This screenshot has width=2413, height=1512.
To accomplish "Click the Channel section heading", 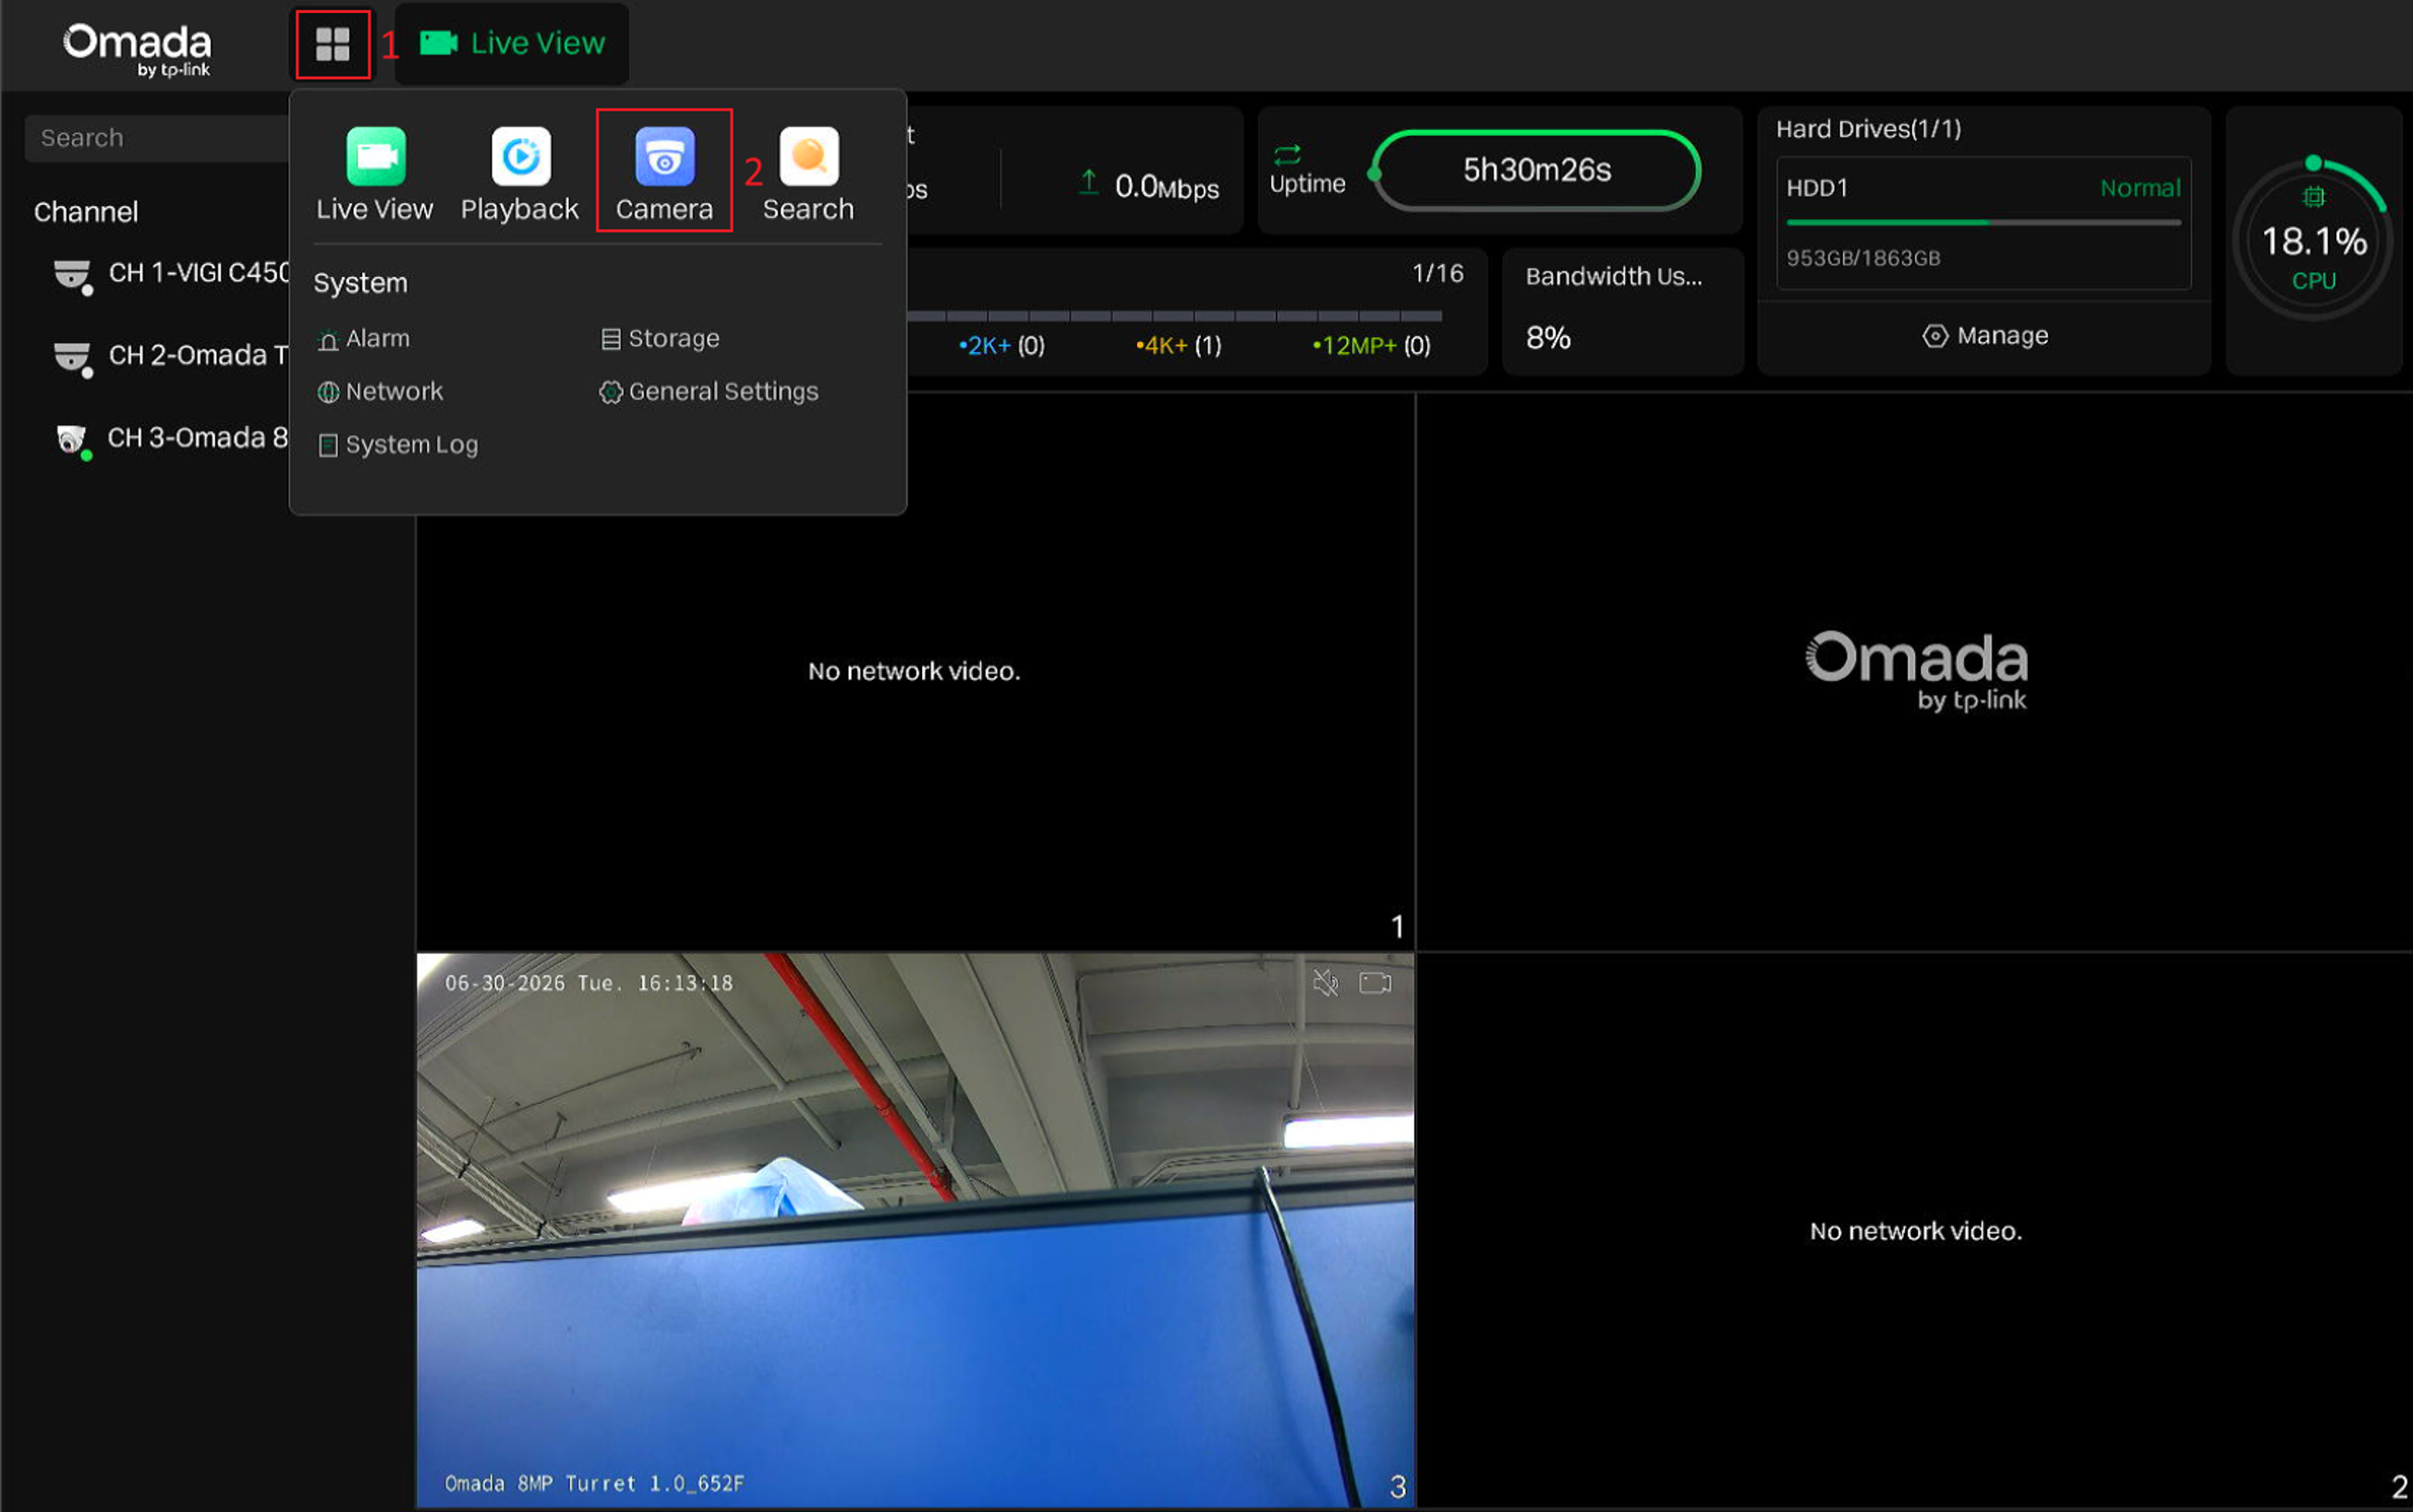I will pos(86,212).
